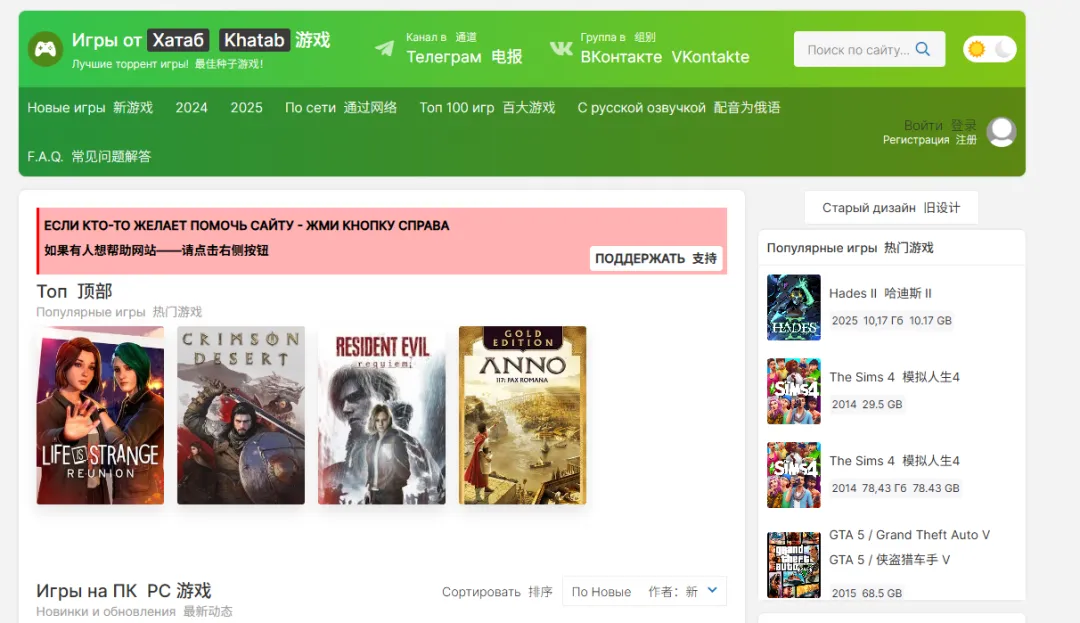Click the Регистрация link
The image size is (1080, 623).
coord(930,140)
